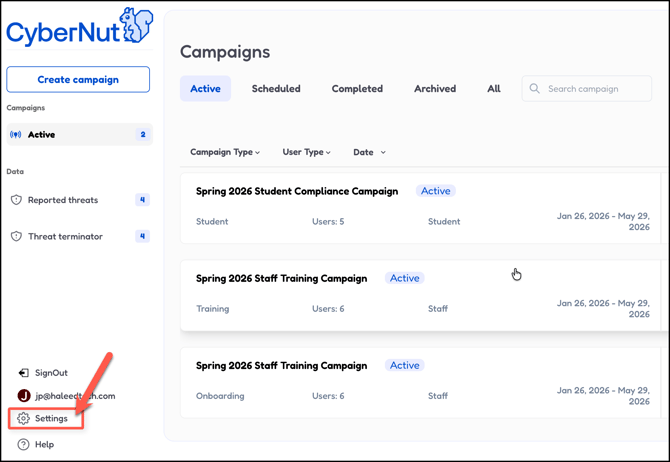670x462 pixels.
Task: Click the Active campaigns broadcast icon
Action: [16, 135]
